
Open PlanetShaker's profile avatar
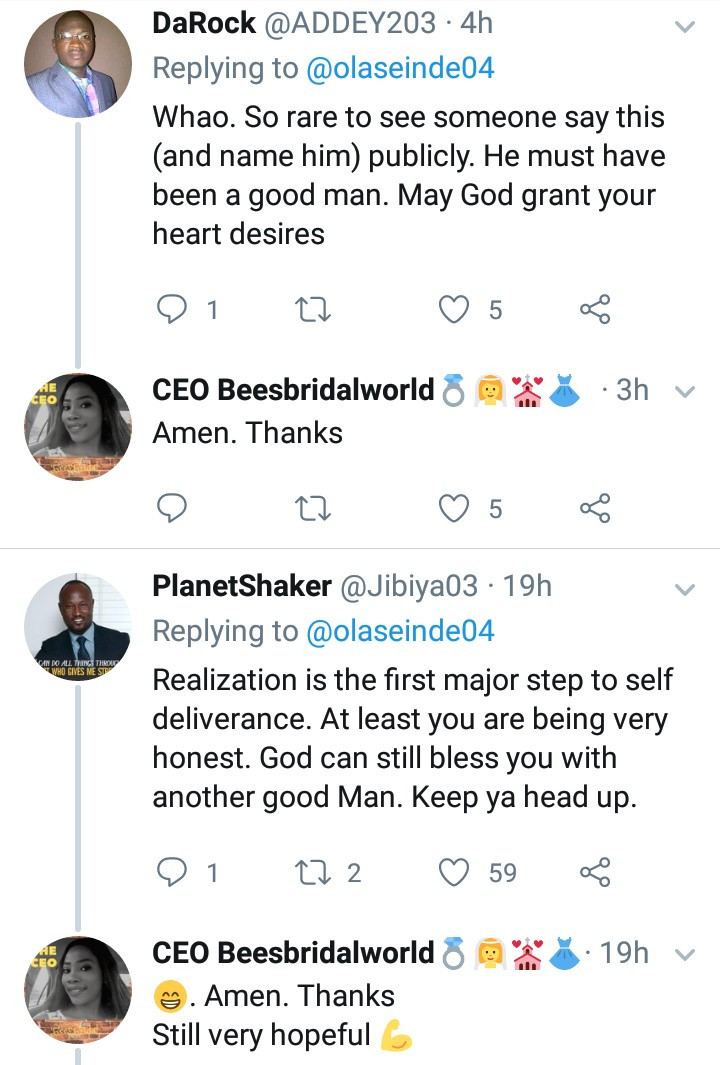(77, 628)
